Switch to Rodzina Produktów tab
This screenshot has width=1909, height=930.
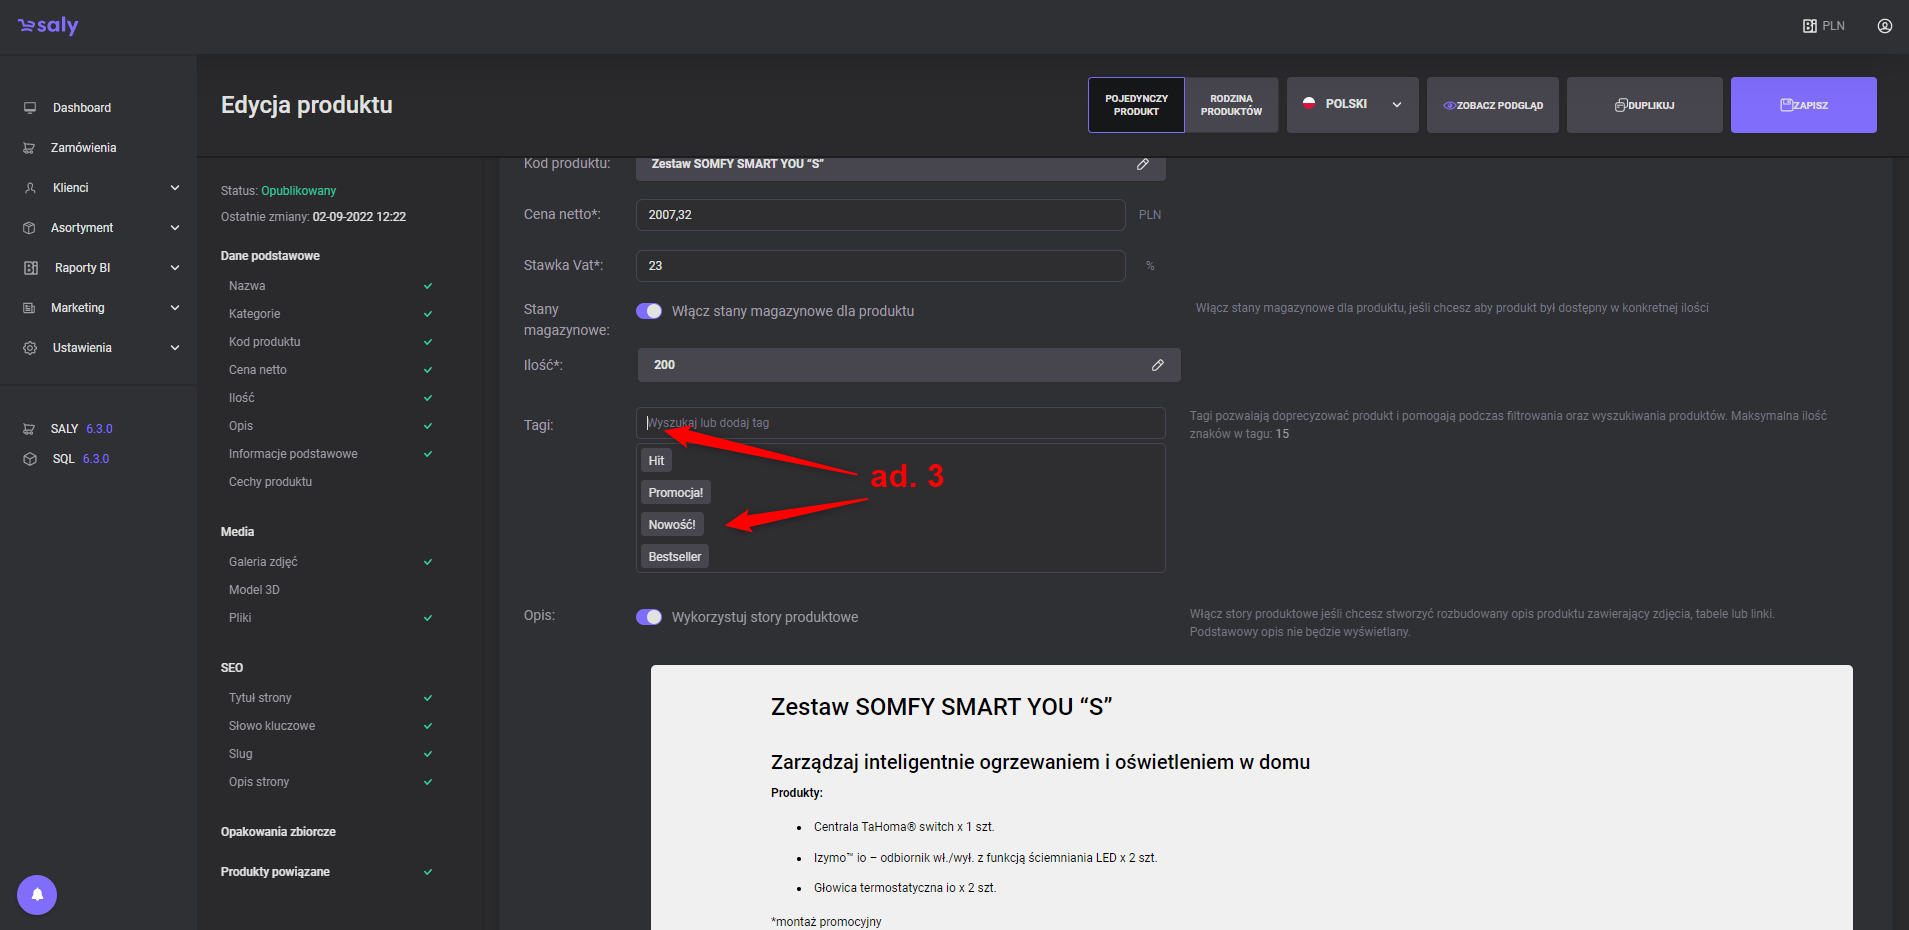(x=1231, y=105)
